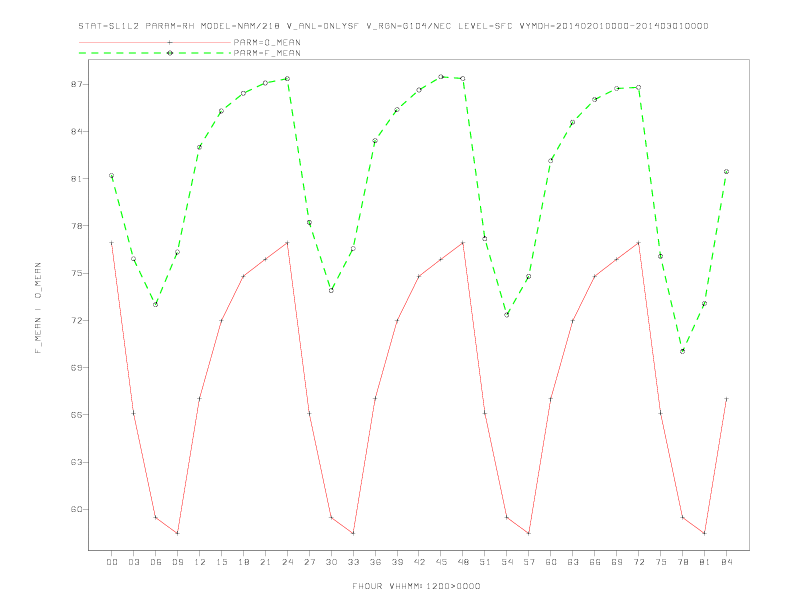The width and height of the screenshot is (792, 612).
Task: Click the x-axis forecast hour label 48
Action: pyautogui.click(x=463, y=562)
